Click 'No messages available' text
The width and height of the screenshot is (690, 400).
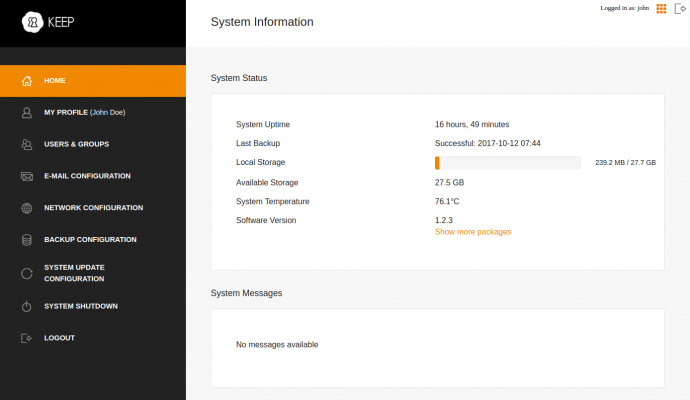click(x=277, y=345)
